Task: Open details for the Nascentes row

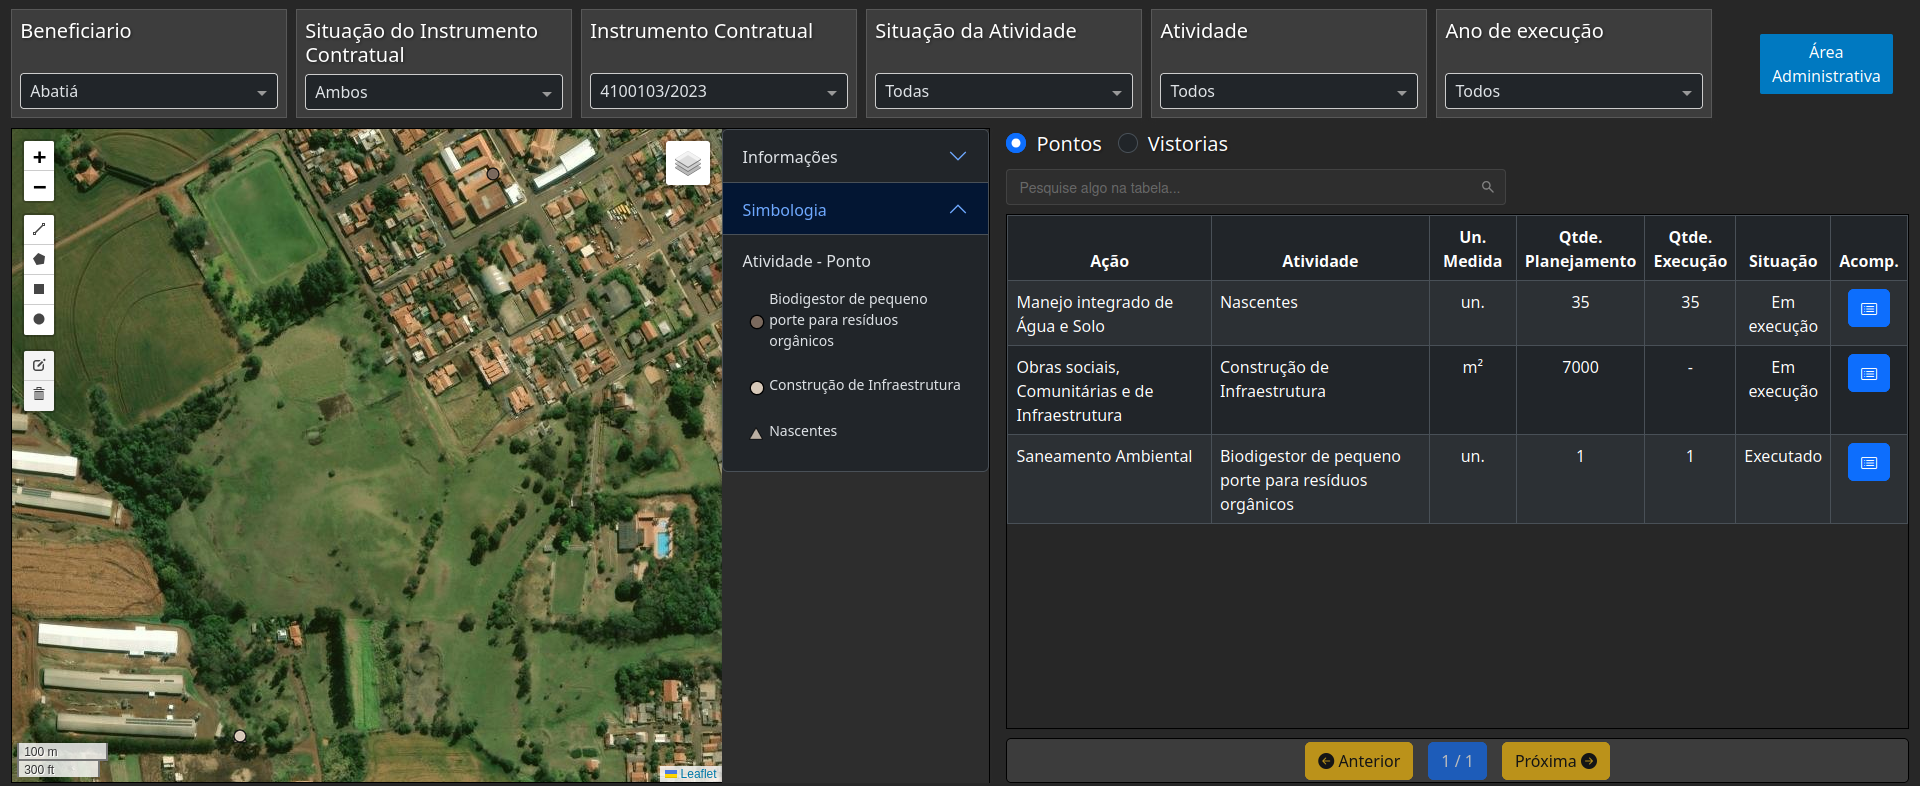Action: pos(1868,309)
